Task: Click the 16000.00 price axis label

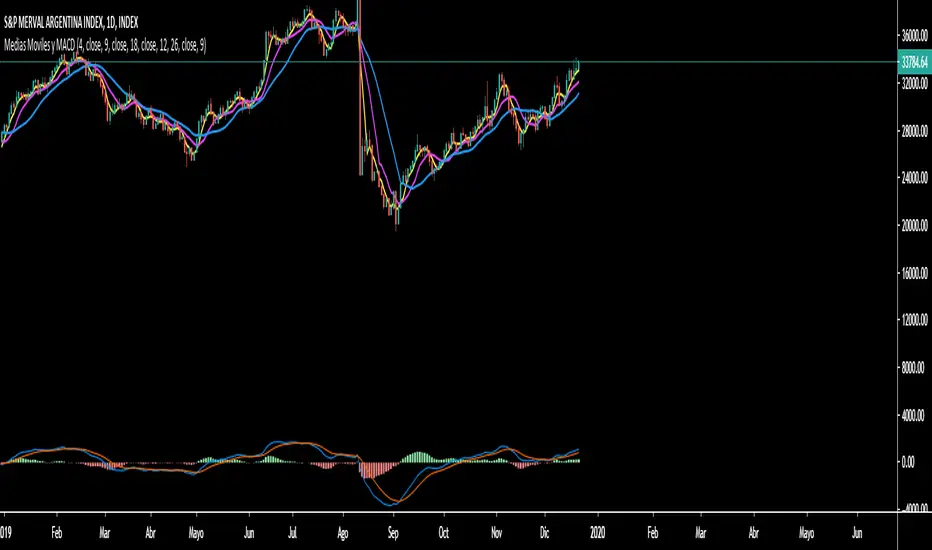Action: [914, 273]
